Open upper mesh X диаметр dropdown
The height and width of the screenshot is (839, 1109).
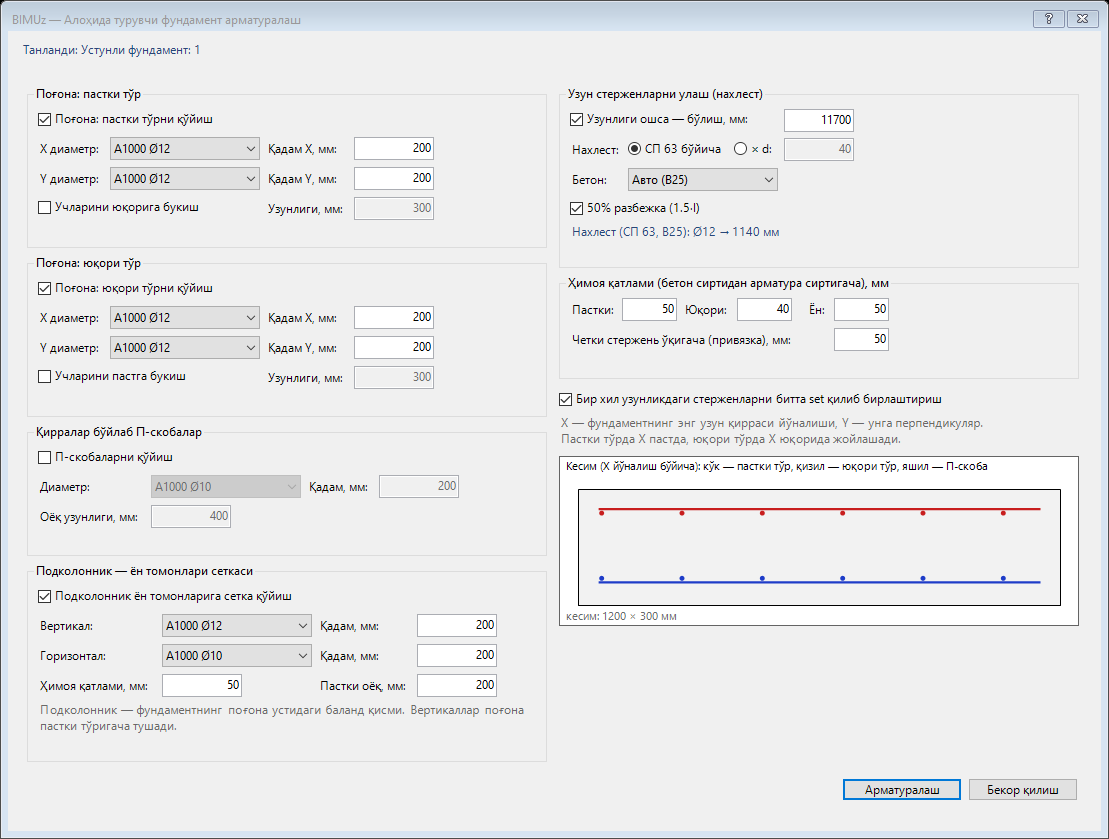coord(185,318)
